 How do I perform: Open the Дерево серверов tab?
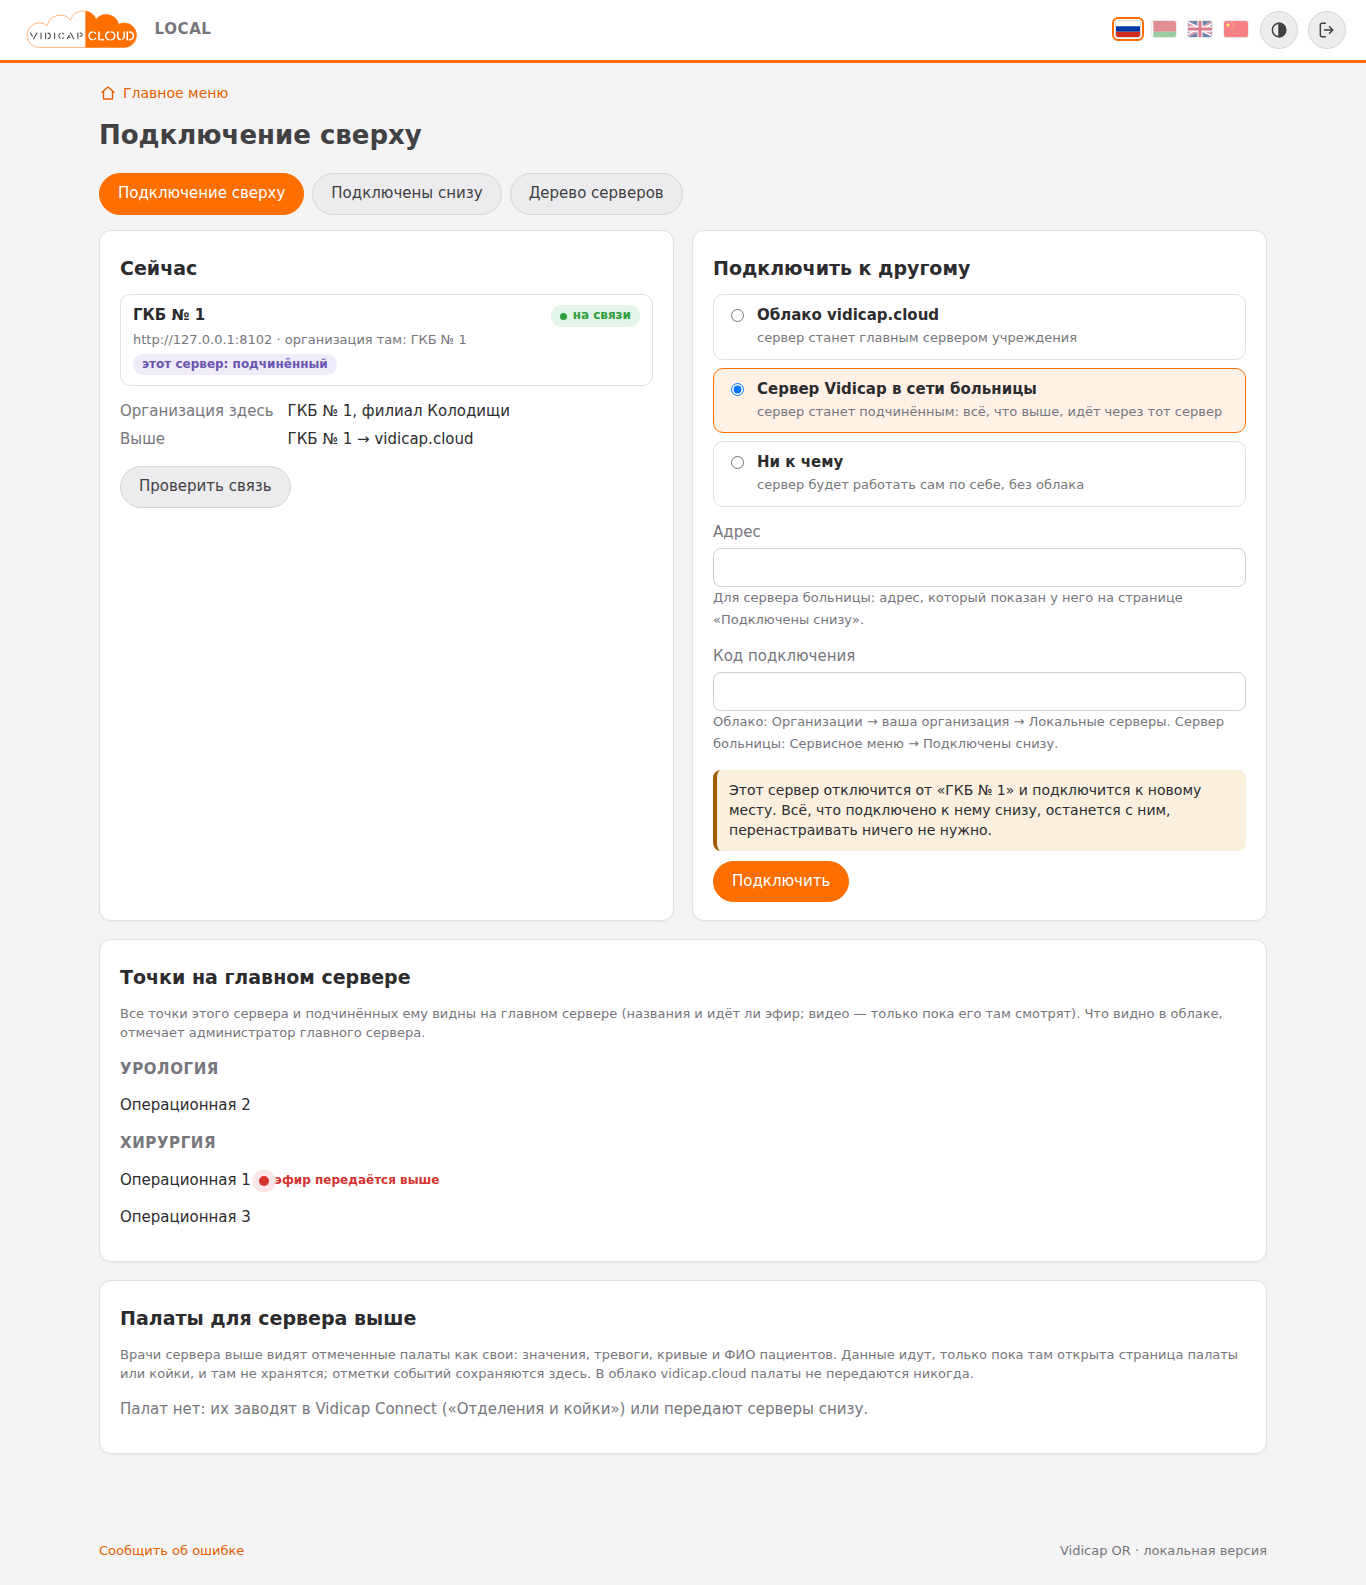596,193
